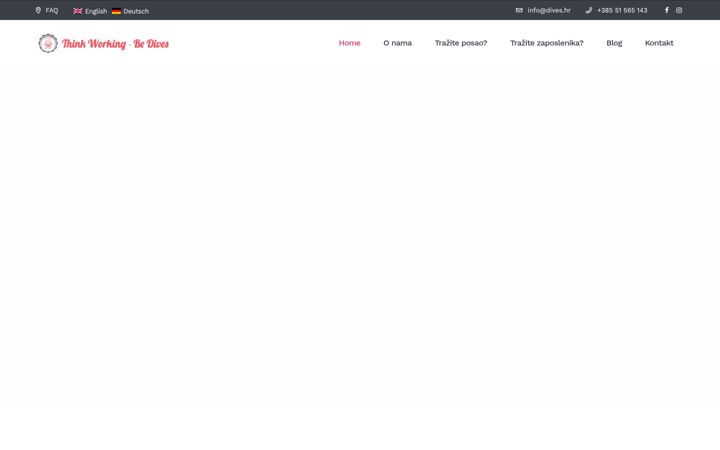Open the Facebook page icon
Image resolution: width=720 pixels, height=450 pixels.
[666, 10]
